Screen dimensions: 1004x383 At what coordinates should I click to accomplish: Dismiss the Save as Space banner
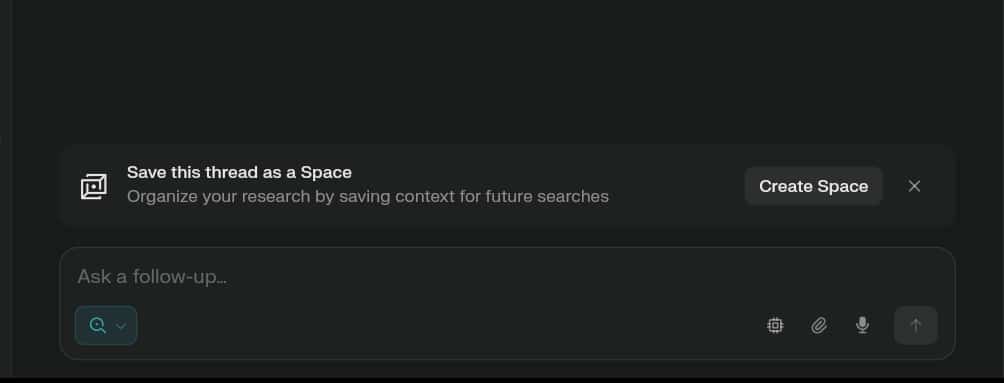tap(914, 186)
